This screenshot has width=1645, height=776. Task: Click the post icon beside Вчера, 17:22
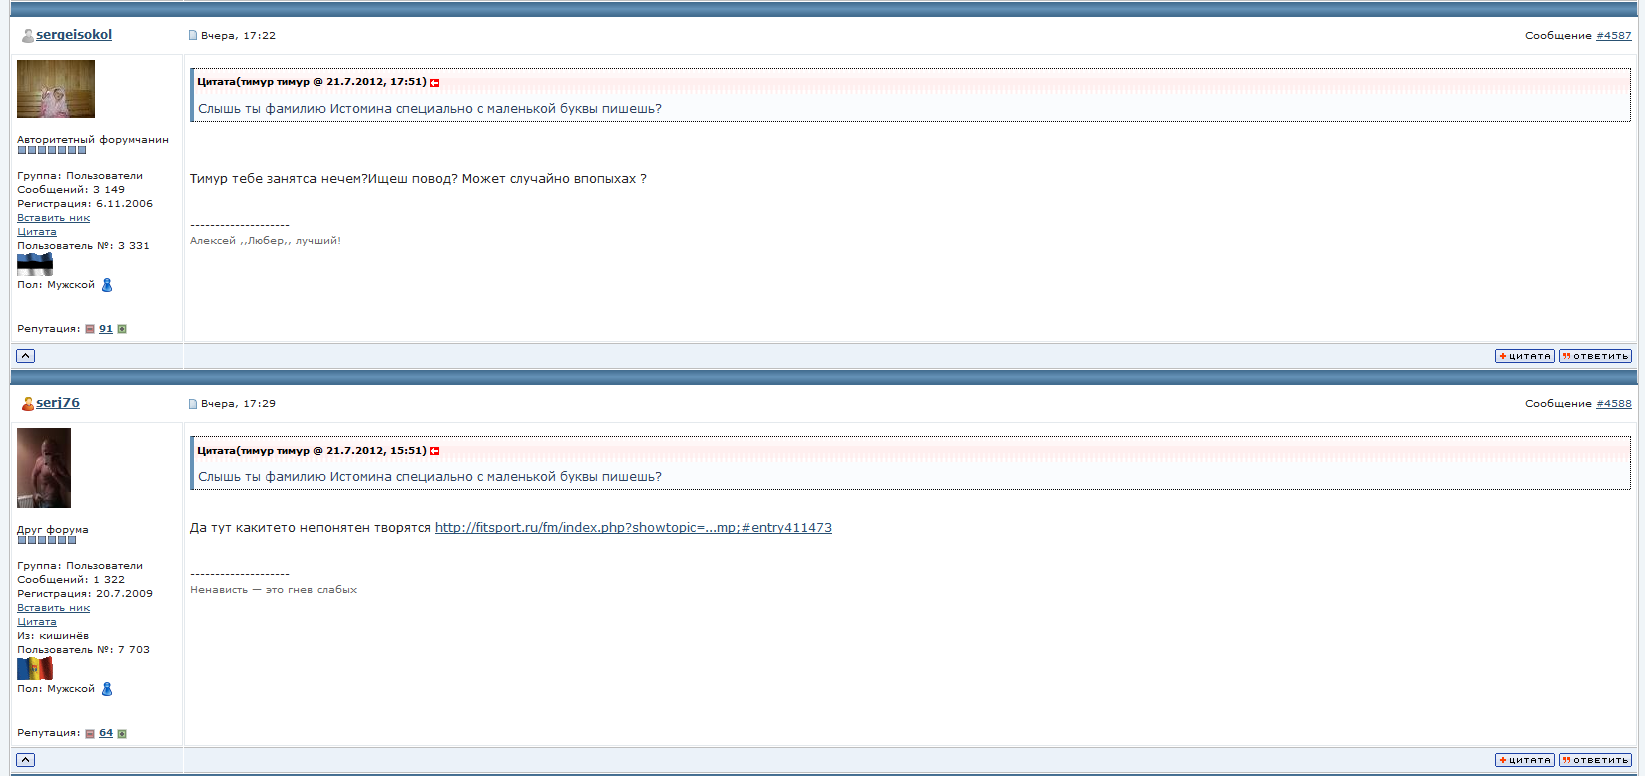point(193,35)
